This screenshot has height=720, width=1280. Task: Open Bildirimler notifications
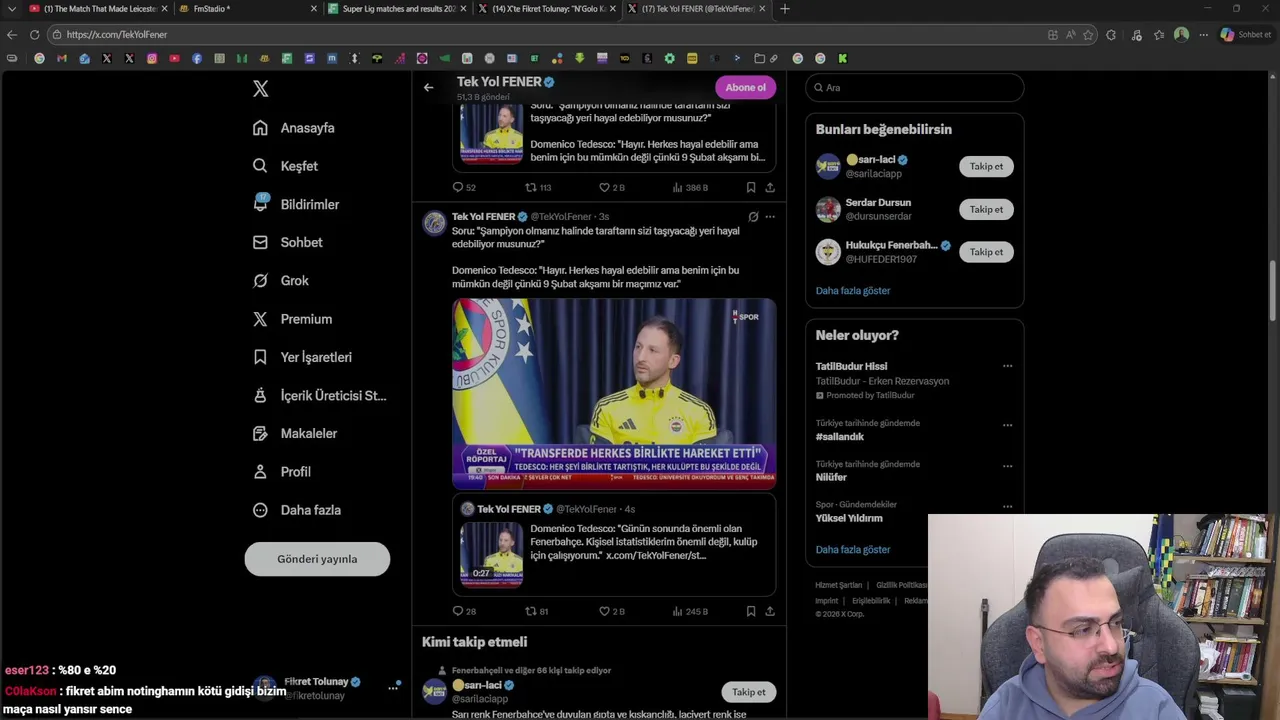pos(296,204)
